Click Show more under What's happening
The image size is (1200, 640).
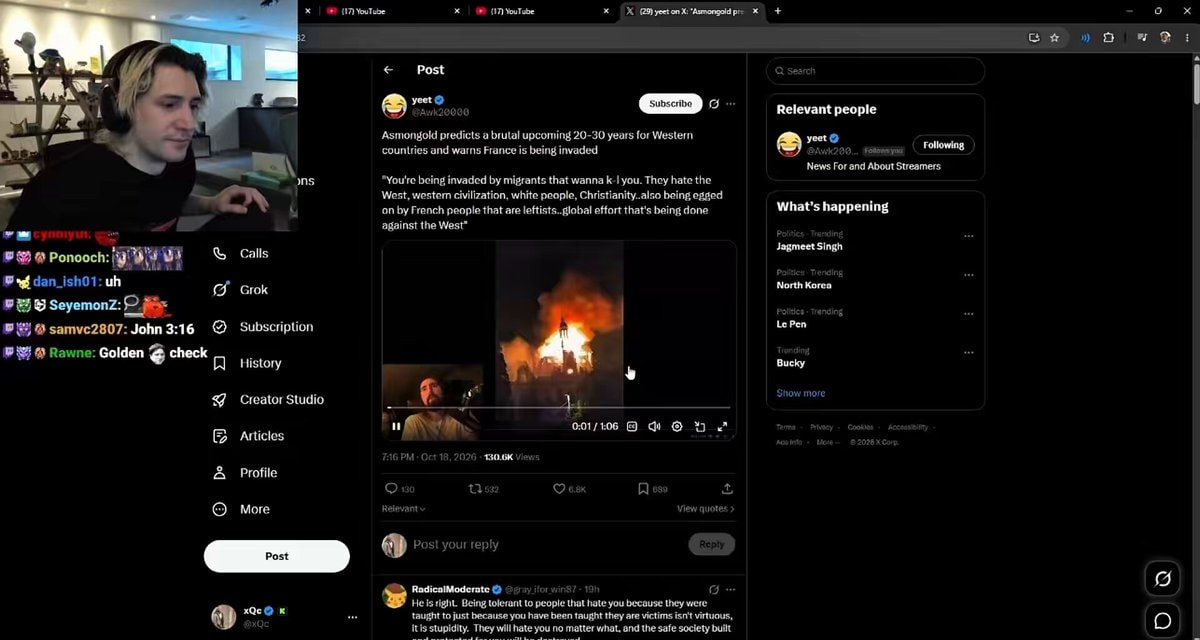tap(801, 393)
